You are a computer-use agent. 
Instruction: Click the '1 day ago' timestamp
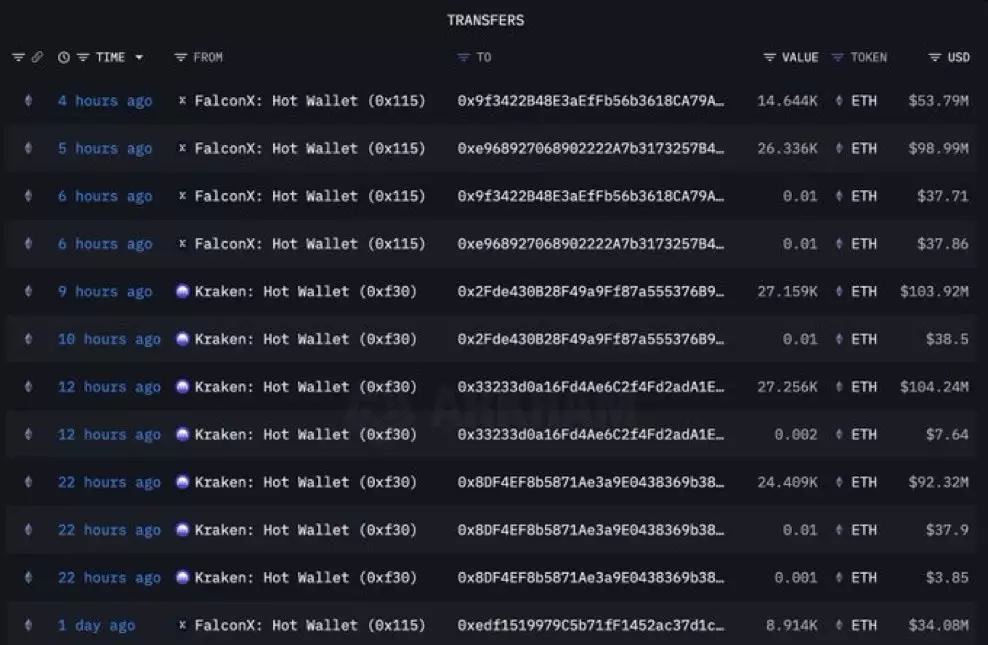(x=96, y=626)
